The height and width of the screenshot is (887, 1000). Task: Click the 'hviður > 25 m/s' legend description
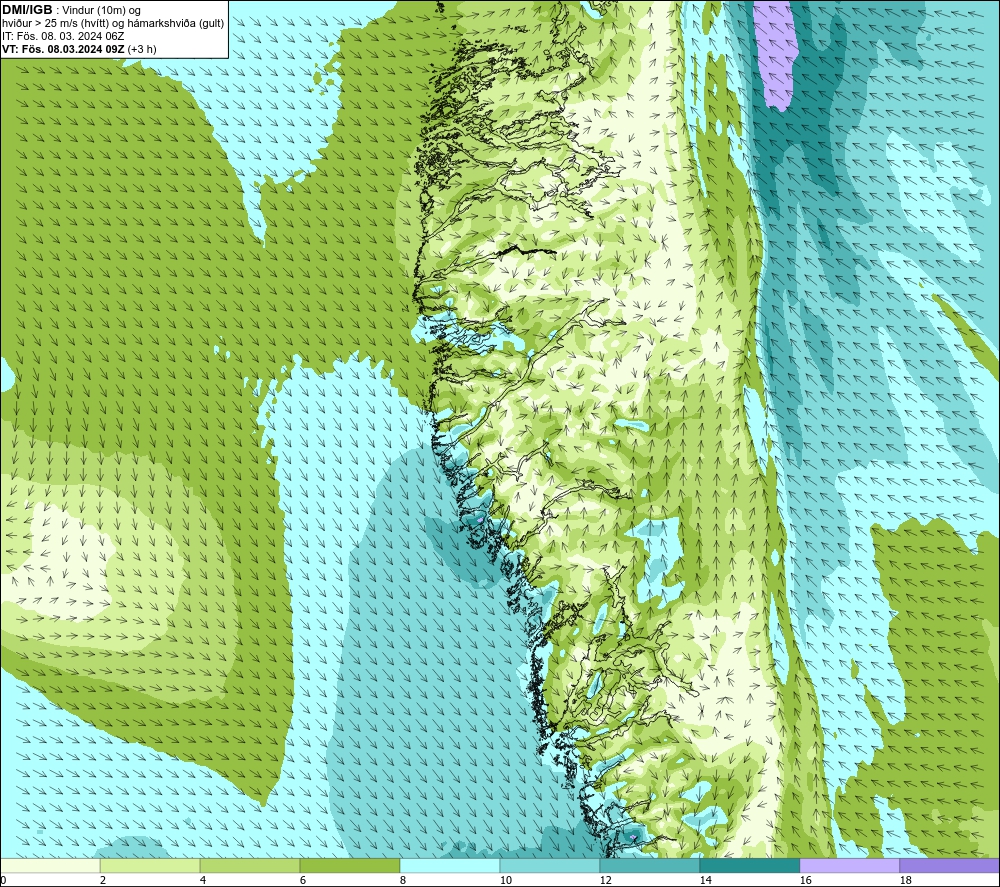pyautogui.click(x=113, y=24)
